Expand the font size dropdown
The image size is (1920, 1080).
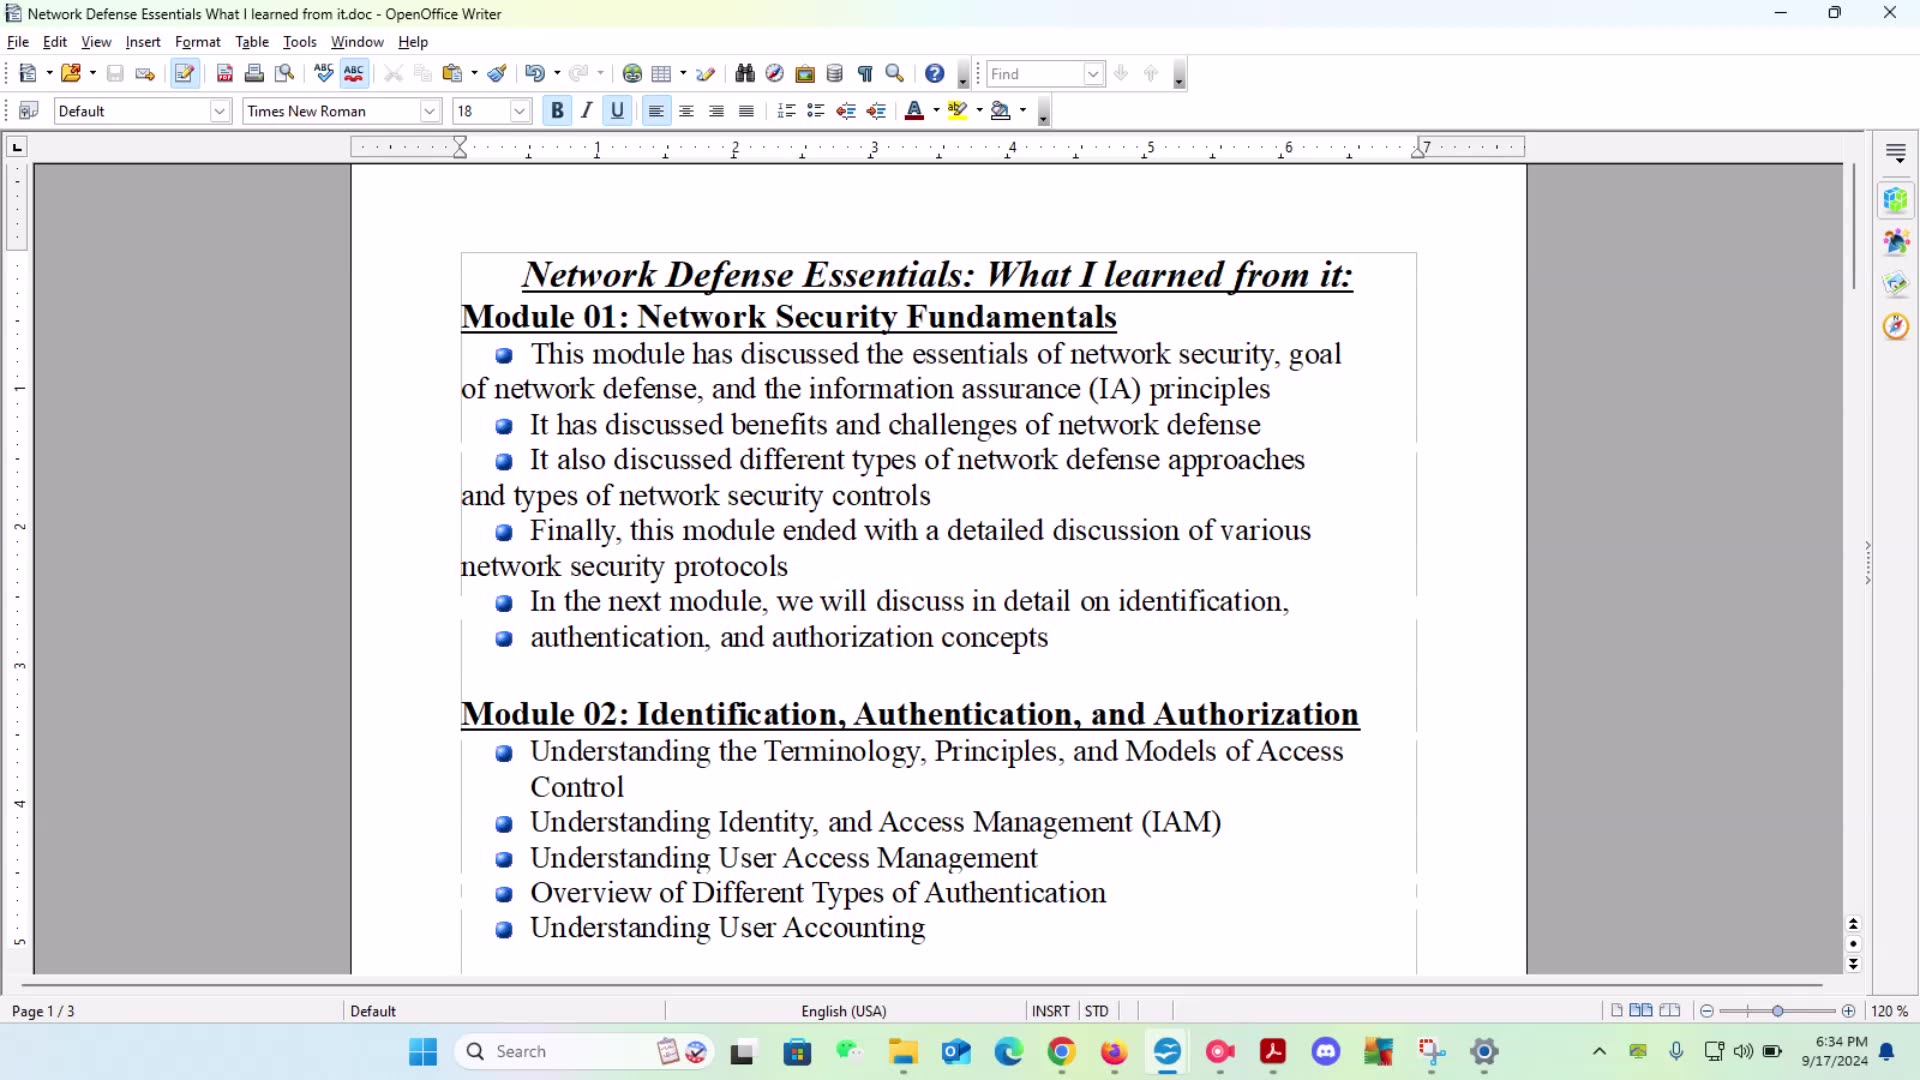521,110
